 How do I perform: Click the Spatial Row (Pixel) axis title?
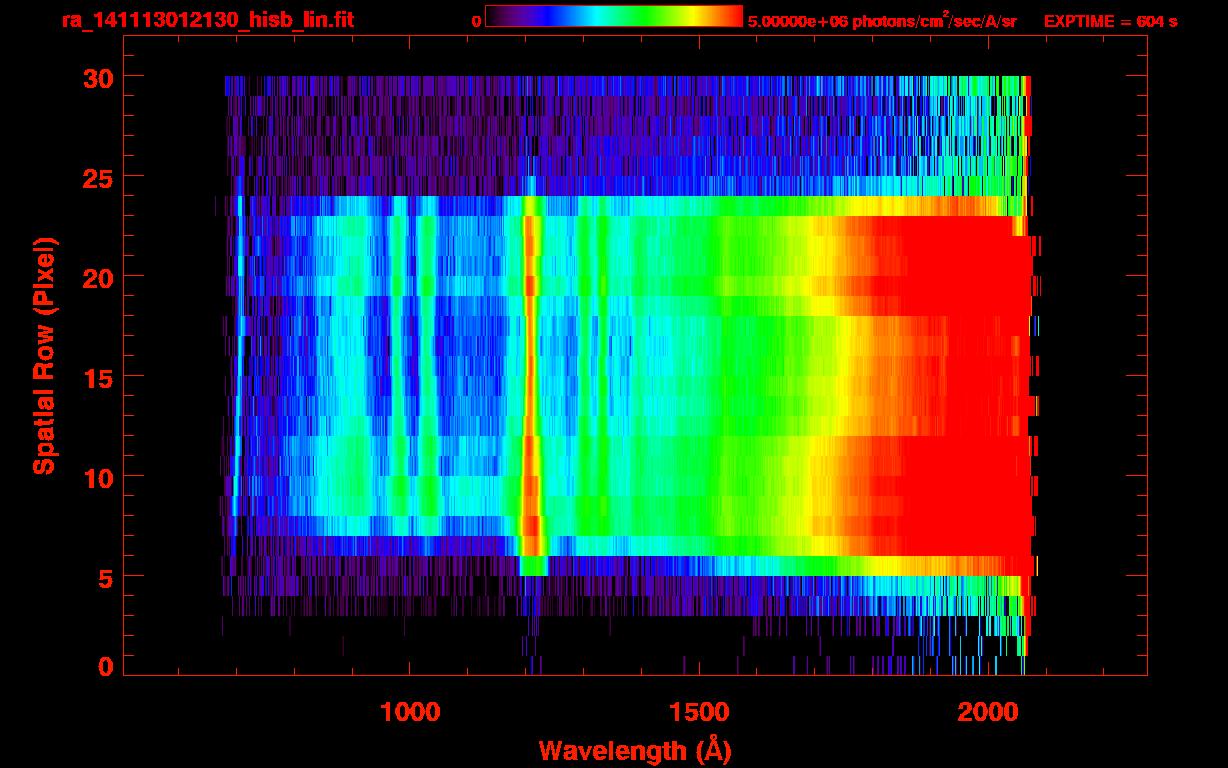45,356
